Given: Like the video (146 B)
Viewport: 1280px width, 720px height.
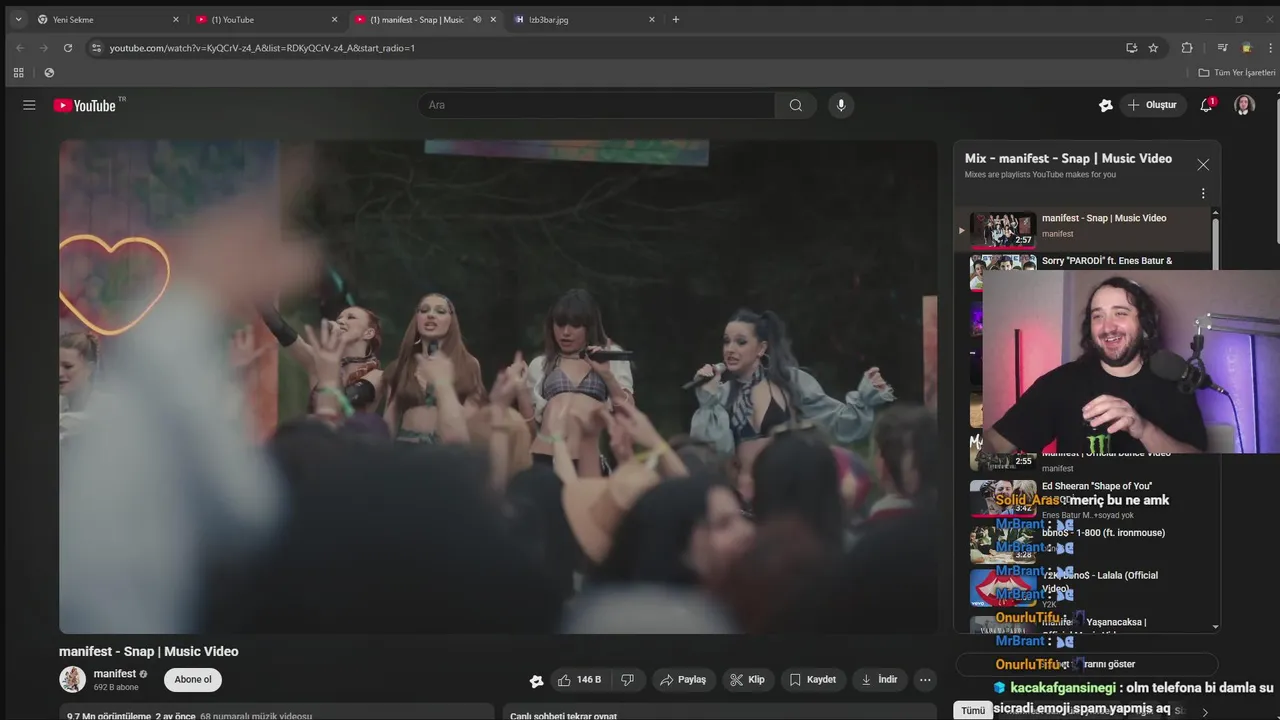Looking at the screenshot, I should point(580,680).
